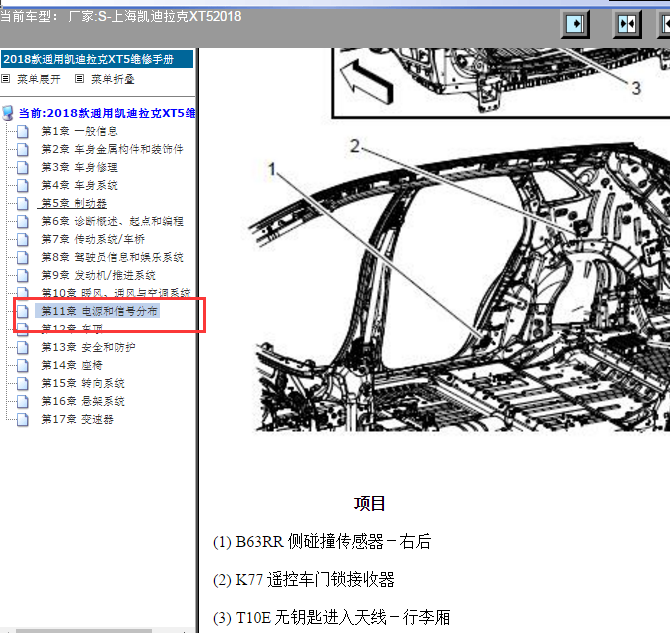Click page icon for 第11章 电源和信号分布
This screenshot has height=633, width=670.
click(x=23, y=311)
